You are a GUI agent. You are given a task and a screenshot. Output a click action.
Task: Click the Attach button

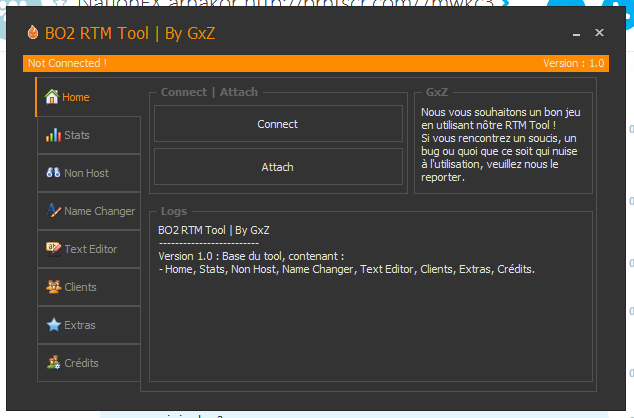(278, 167)
